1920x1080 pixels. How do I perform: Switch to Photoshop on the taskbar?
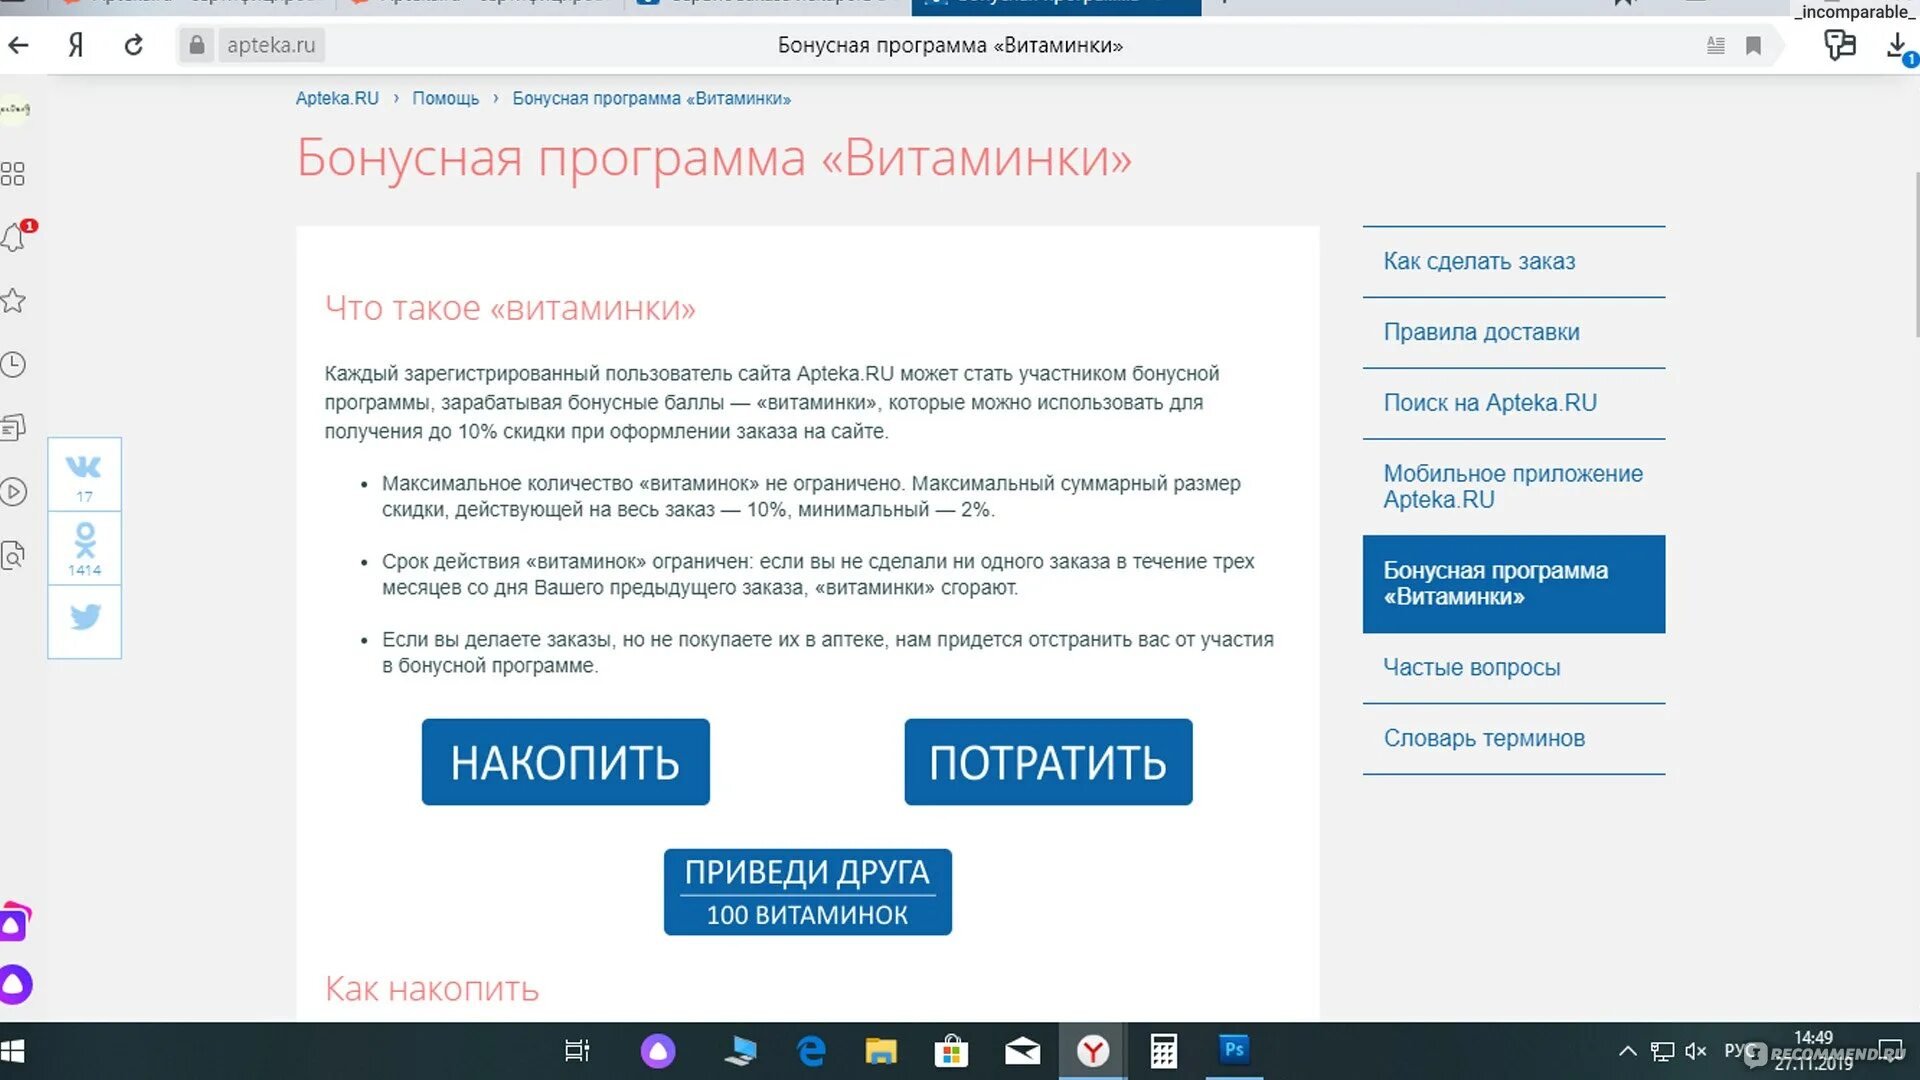point(1234,1050)
